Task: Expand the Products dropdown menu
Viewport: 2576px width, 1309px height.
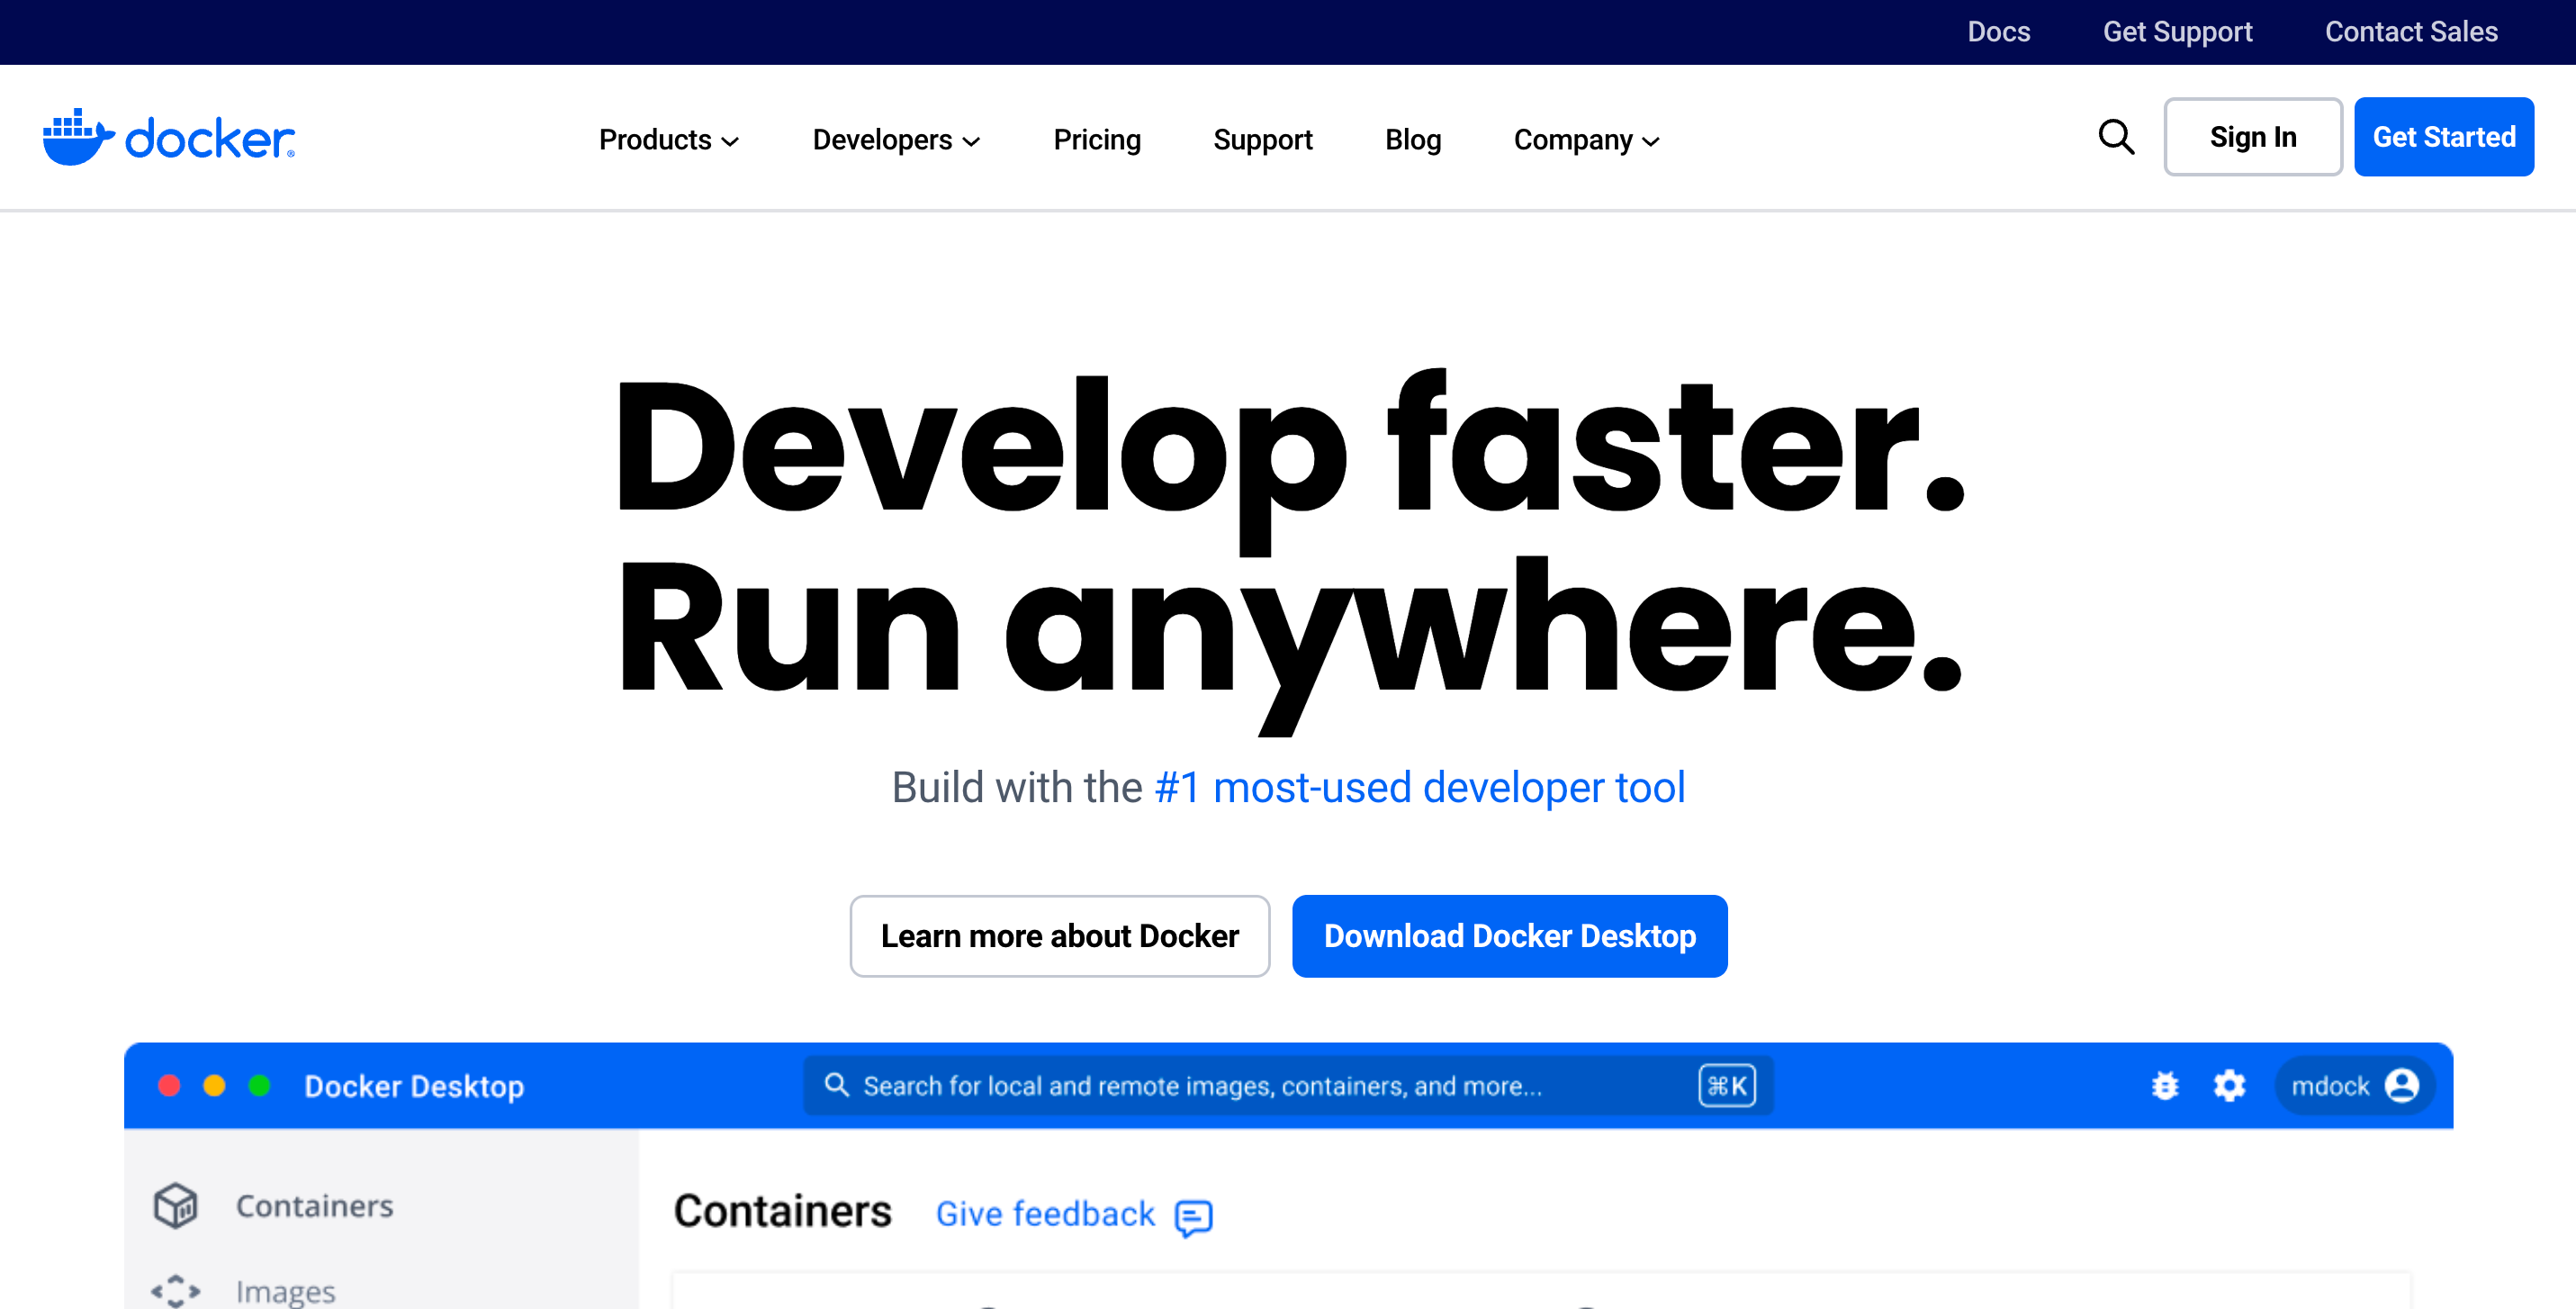Action: 669,140
